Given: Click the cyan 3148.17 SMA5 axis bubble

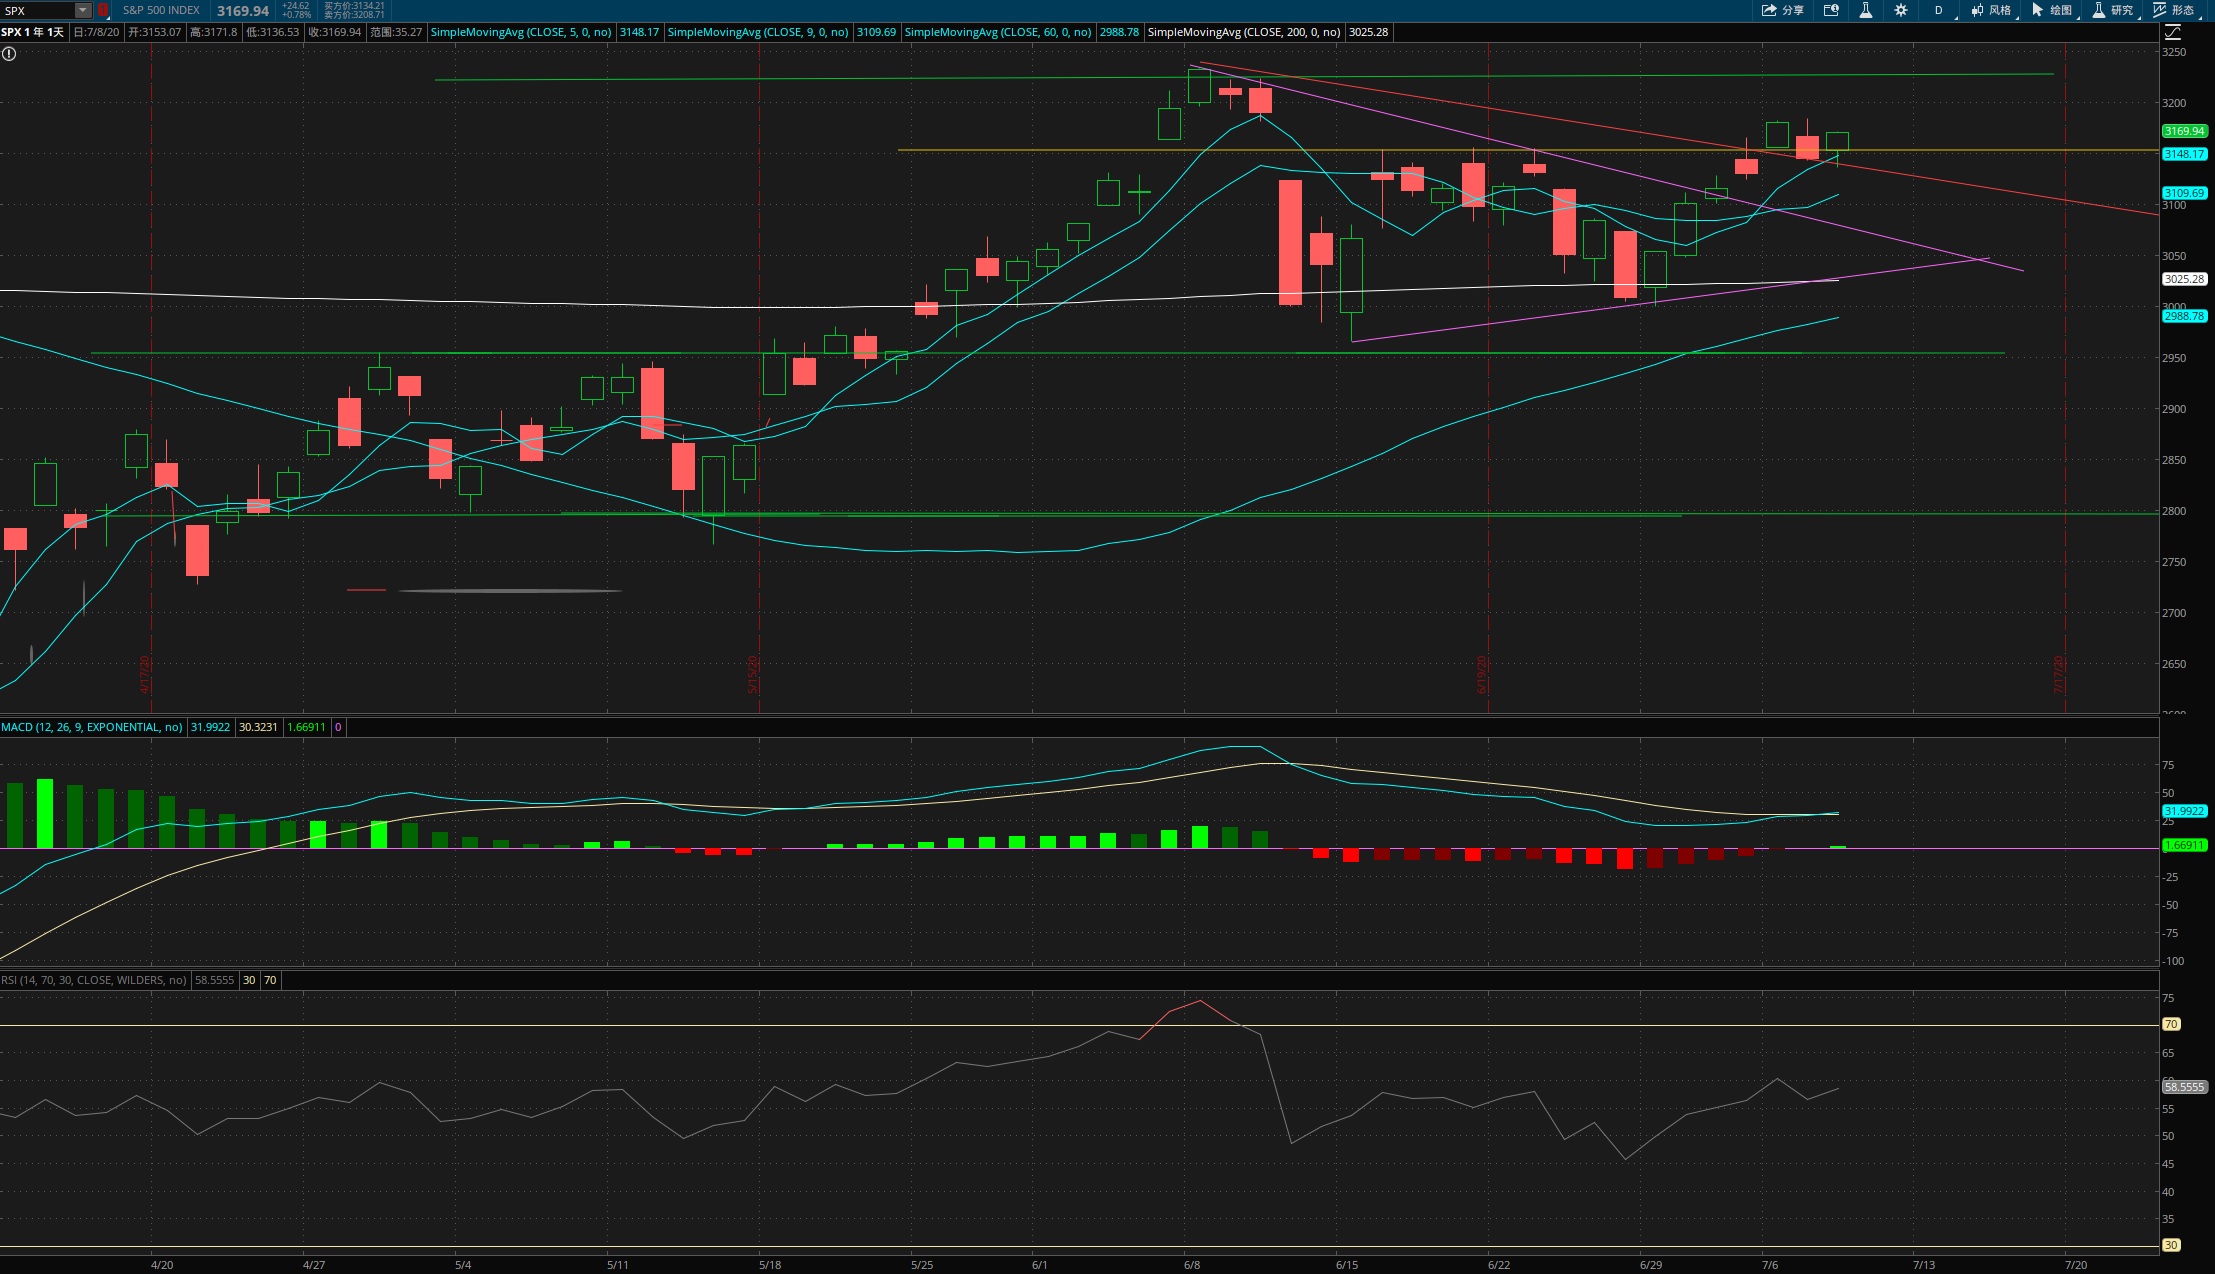Looking at the screenshot, I should click(2184, 154).
